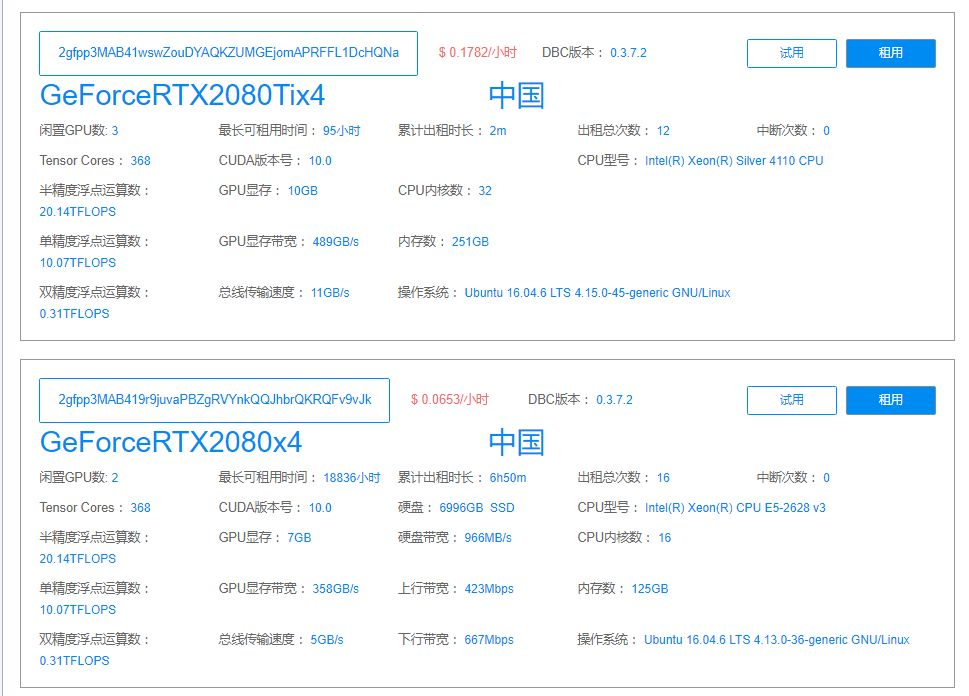Screen dimensions: 969x696
Task: Click 出租总次数 12 value
Action: (663, 130)
